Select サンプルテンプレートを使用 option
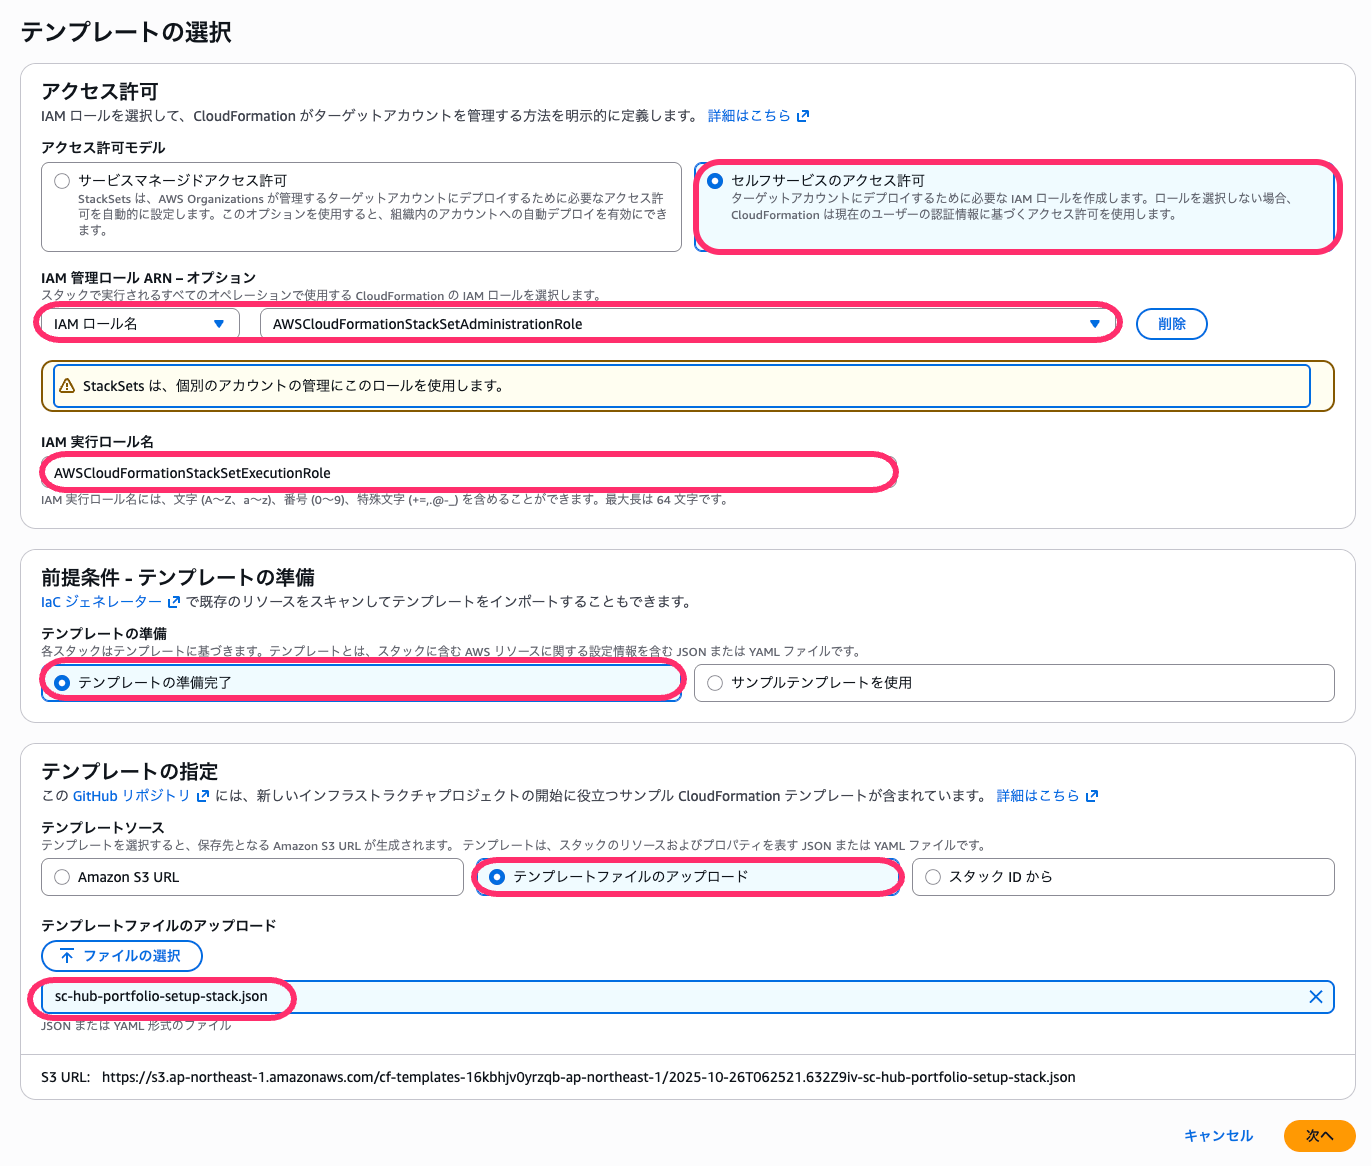This screenshot has width=1372, height=1166. [x=714, y=682]
